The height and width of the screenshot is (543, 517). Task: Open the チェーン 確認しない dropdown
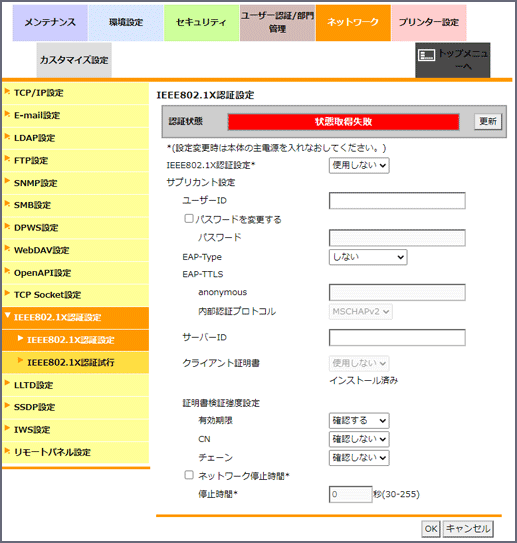pos(359,458)
